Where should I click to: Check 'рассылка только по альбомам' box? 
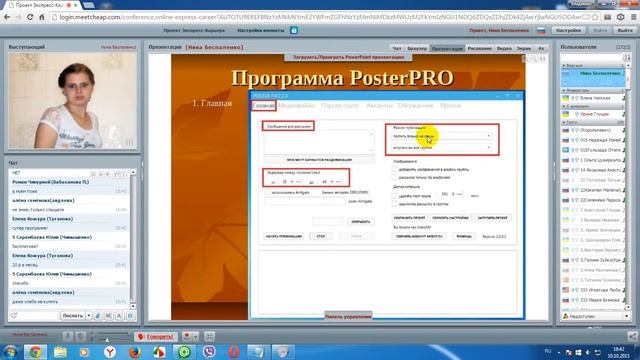pos(394,178)
